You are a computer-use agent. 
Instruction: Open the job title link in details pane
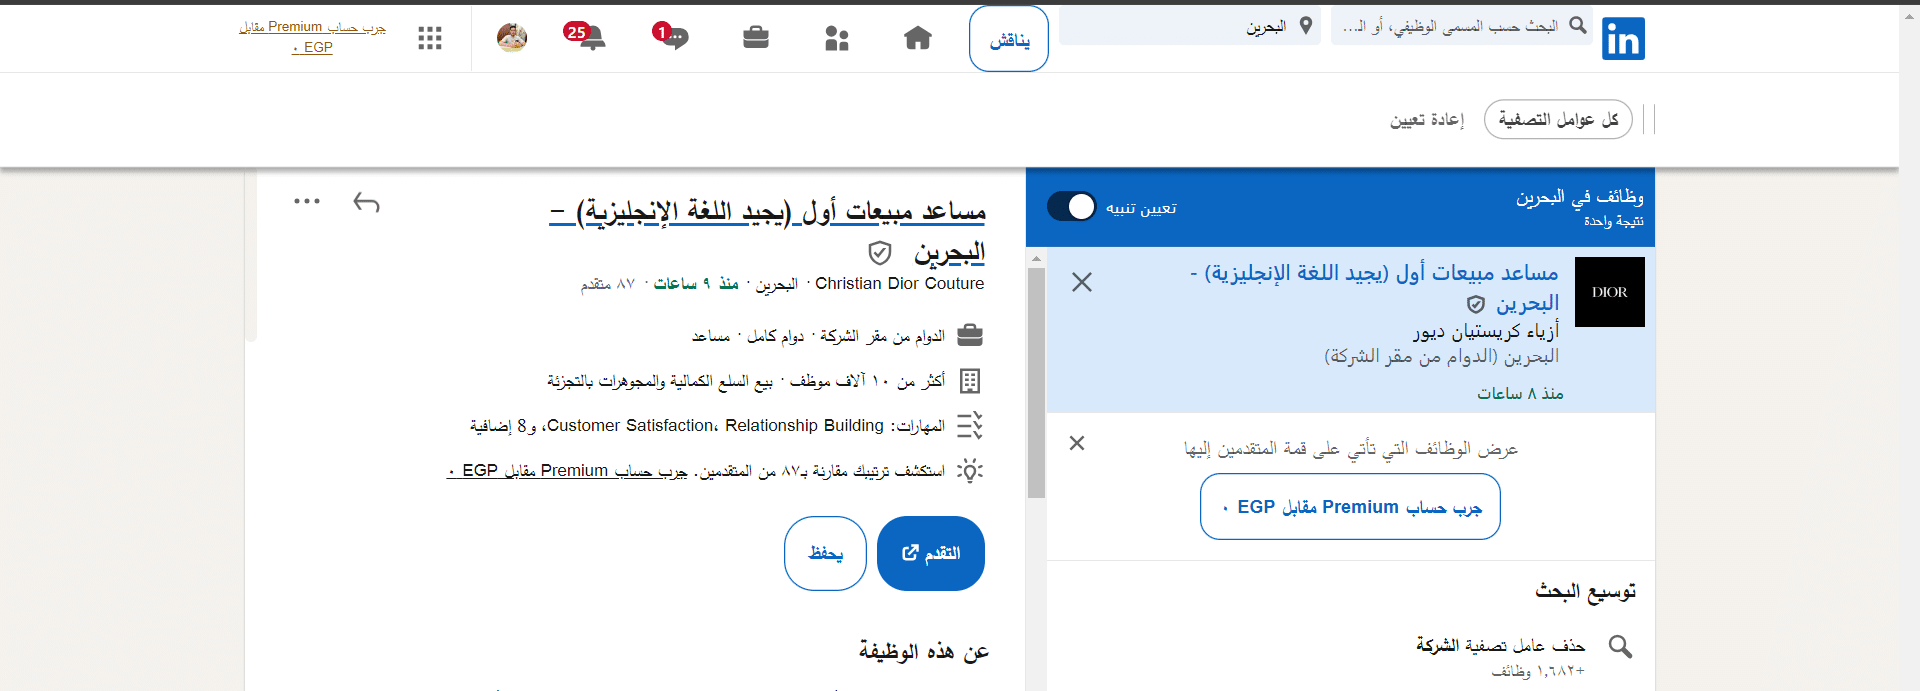(767, 231)
